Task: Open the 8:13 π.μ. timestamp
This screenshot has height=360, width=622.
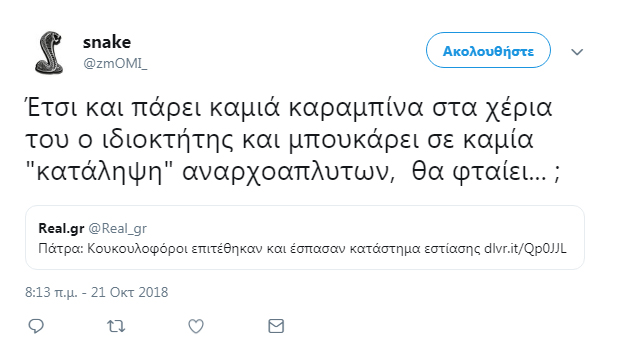Action: 51,293
